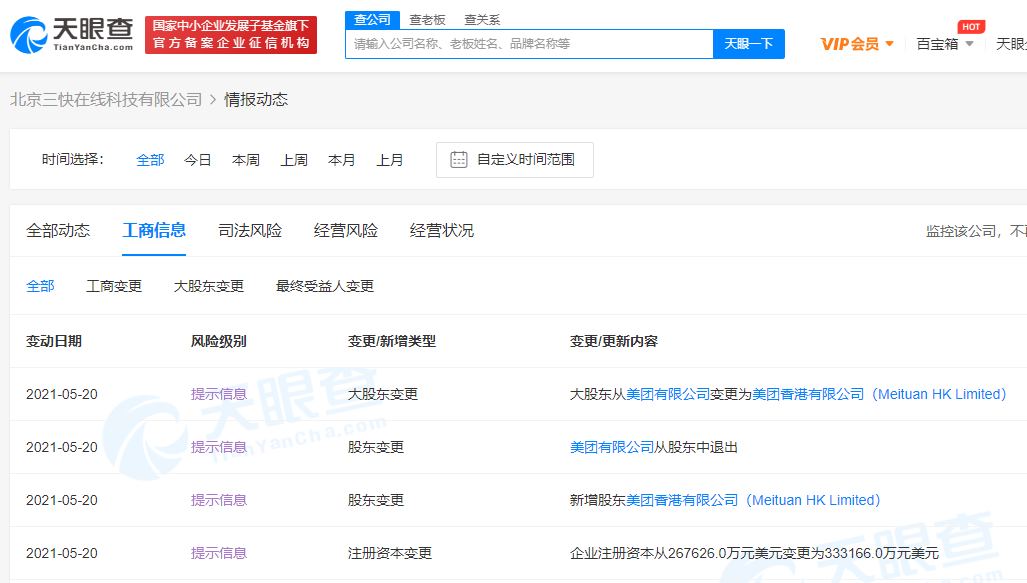
Task: Switch to the 查老板 search tab
Action: point(427,20)
